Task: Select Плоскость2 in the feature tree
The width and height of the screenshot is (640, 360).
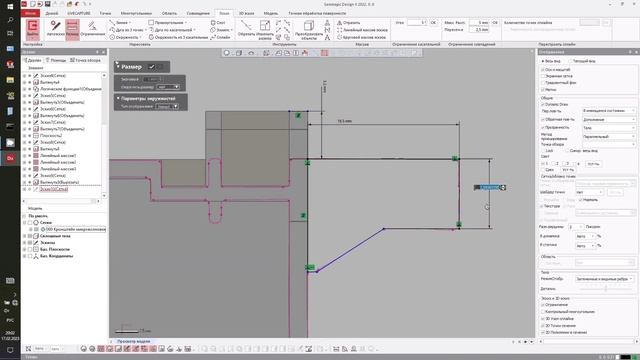Action: [x=51, y=136]
